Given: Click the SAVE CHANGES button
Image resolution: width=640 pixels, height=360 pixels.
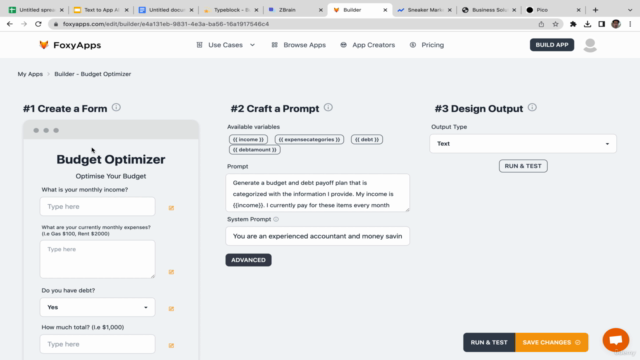Looking at the screenshot, I should pos(551,342).
